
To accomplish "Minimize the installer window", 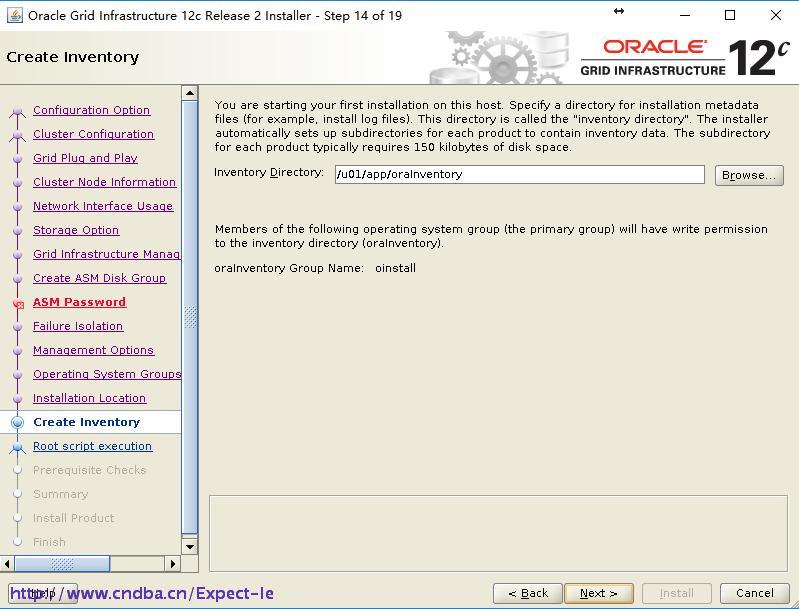I will click(685, 15).
